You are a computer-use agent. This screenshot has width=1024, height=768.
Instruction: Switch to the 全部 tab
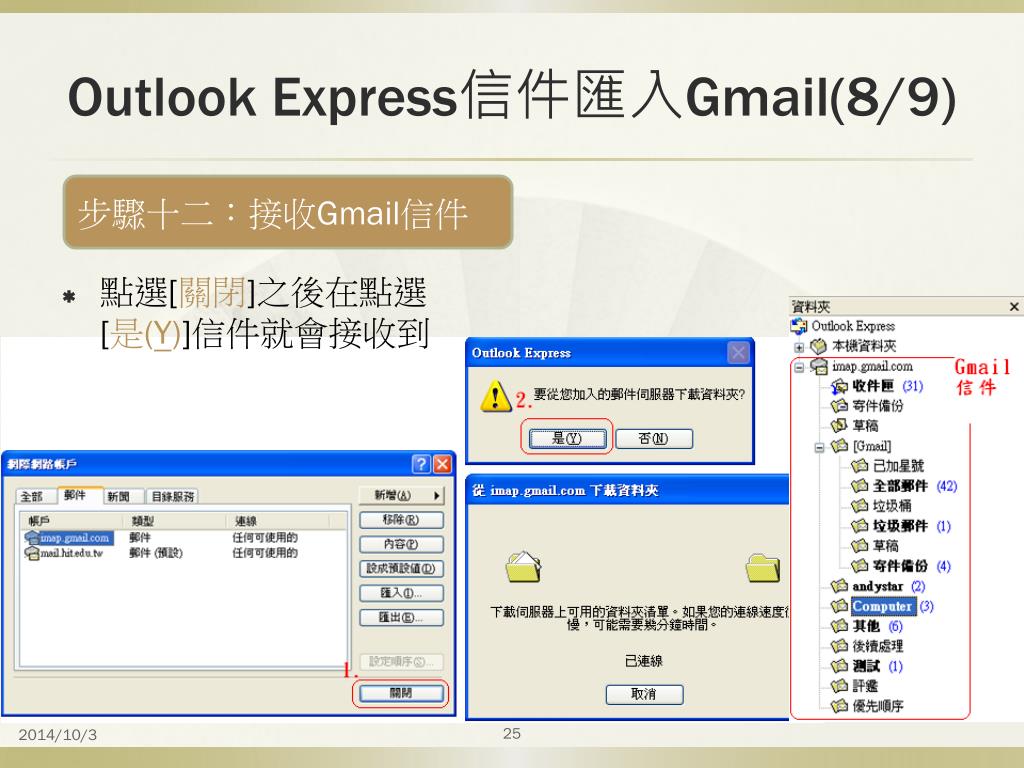pyautogui.click(x=33, y=497)
